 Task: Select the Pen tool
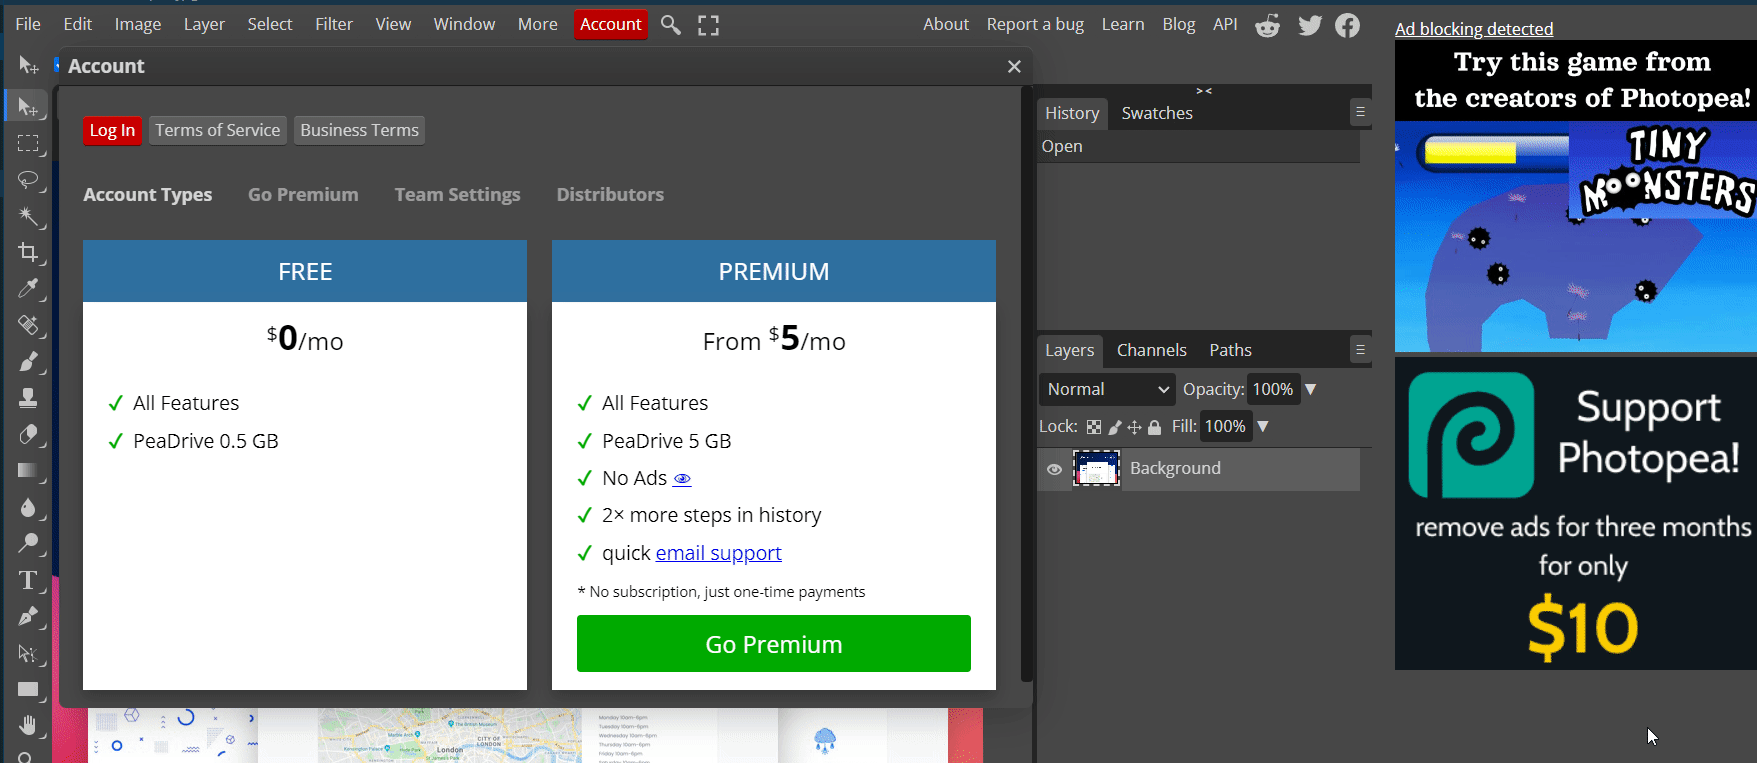pos(28,617)
